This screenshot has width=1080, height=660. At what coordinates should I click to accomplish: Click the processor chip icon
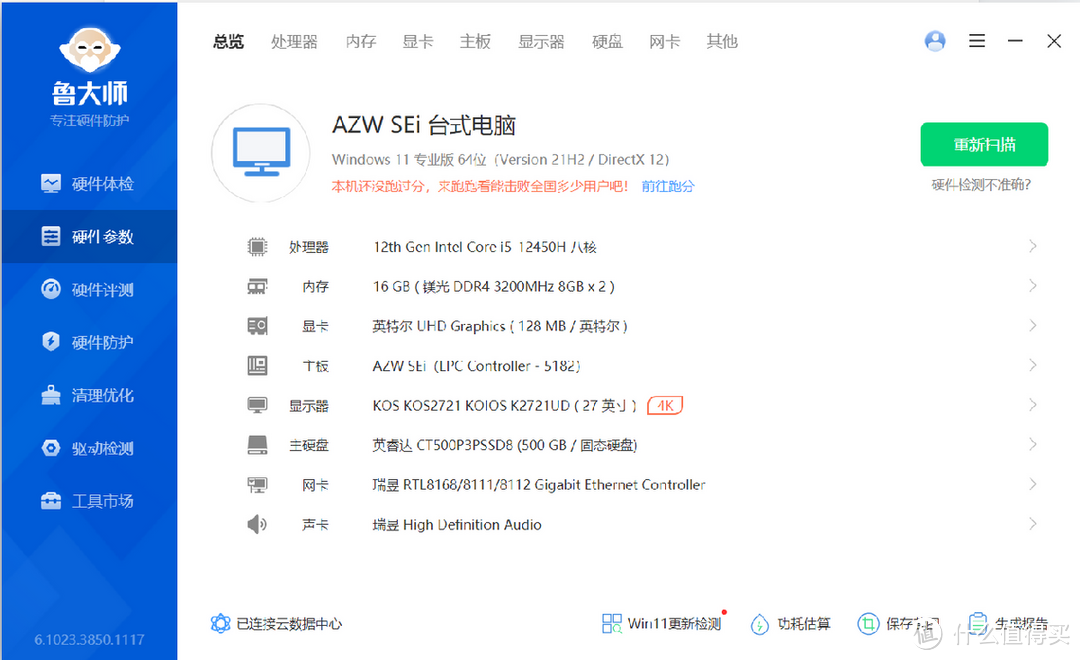click(257, 247)
